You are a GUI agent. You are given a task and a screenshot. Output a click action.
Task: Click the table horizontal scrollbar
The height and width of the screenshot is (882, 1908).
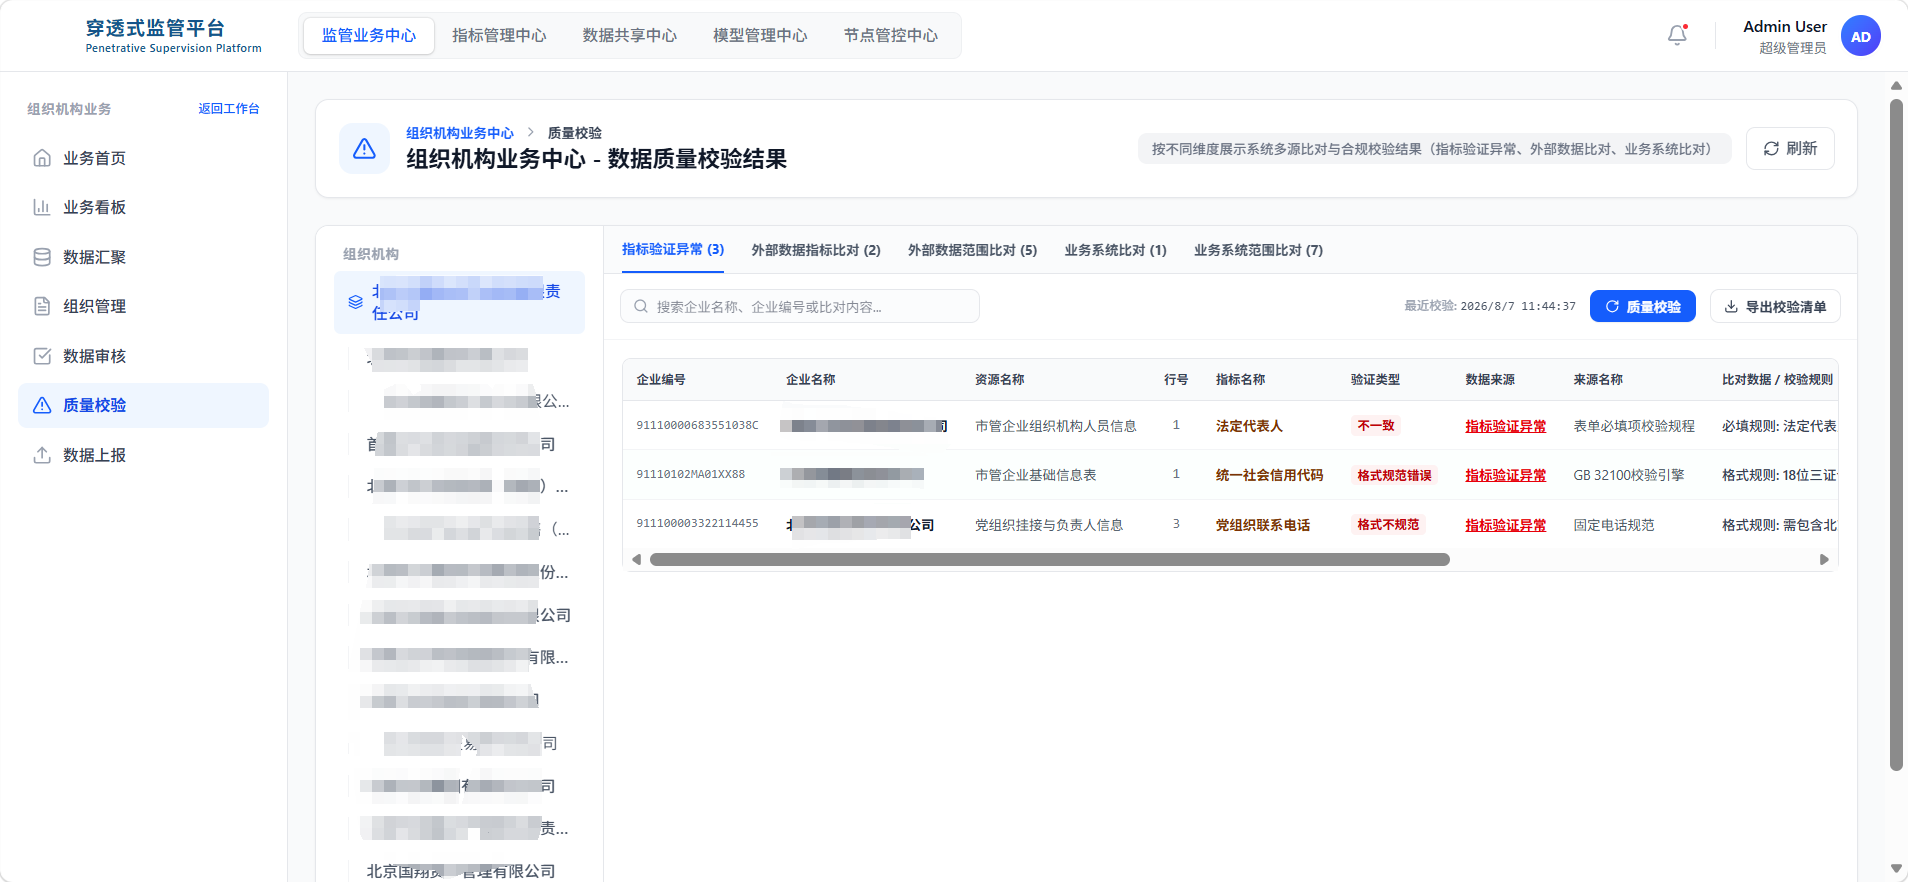pos(1049,560)
